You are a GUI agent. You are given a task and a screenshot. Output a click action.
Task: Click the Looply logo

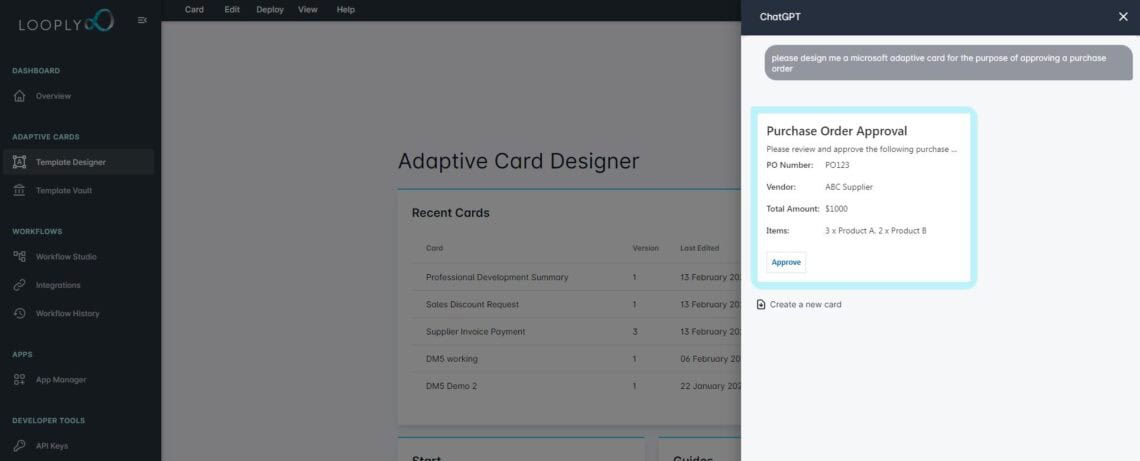(x=66, y=21)
